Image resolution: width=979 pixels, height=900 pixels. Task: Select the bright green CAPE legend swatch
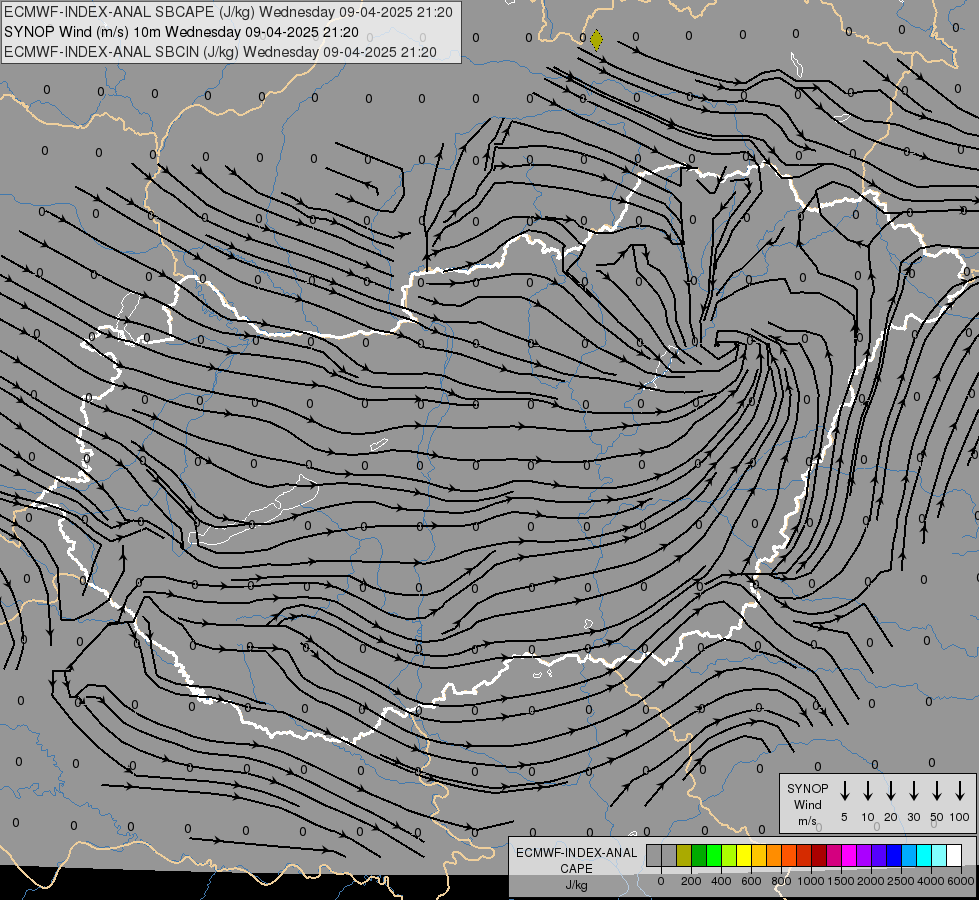point(714,855)
